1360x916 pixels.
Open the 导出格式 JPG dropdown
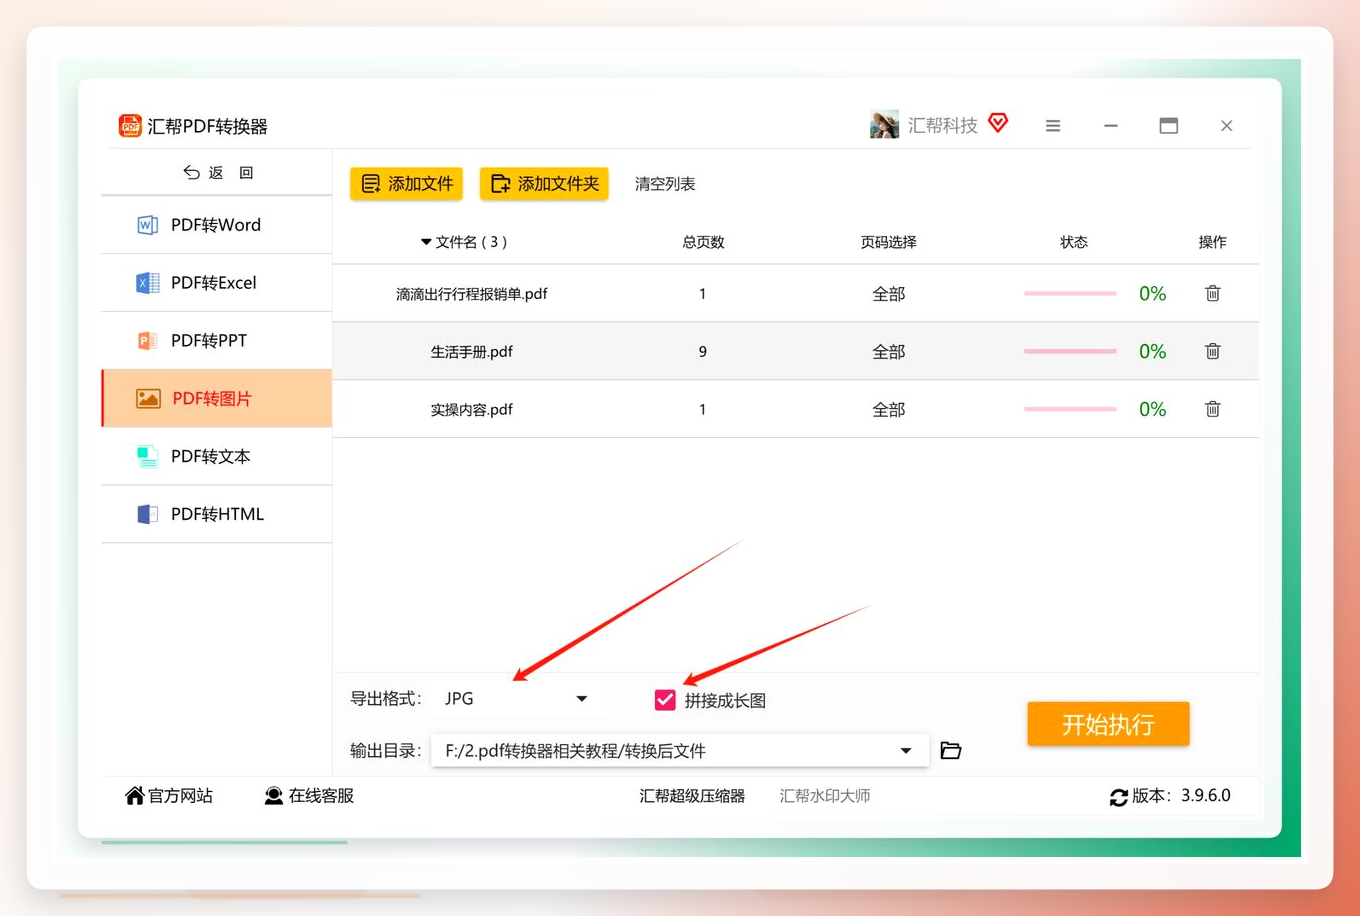tap(517, 698)
